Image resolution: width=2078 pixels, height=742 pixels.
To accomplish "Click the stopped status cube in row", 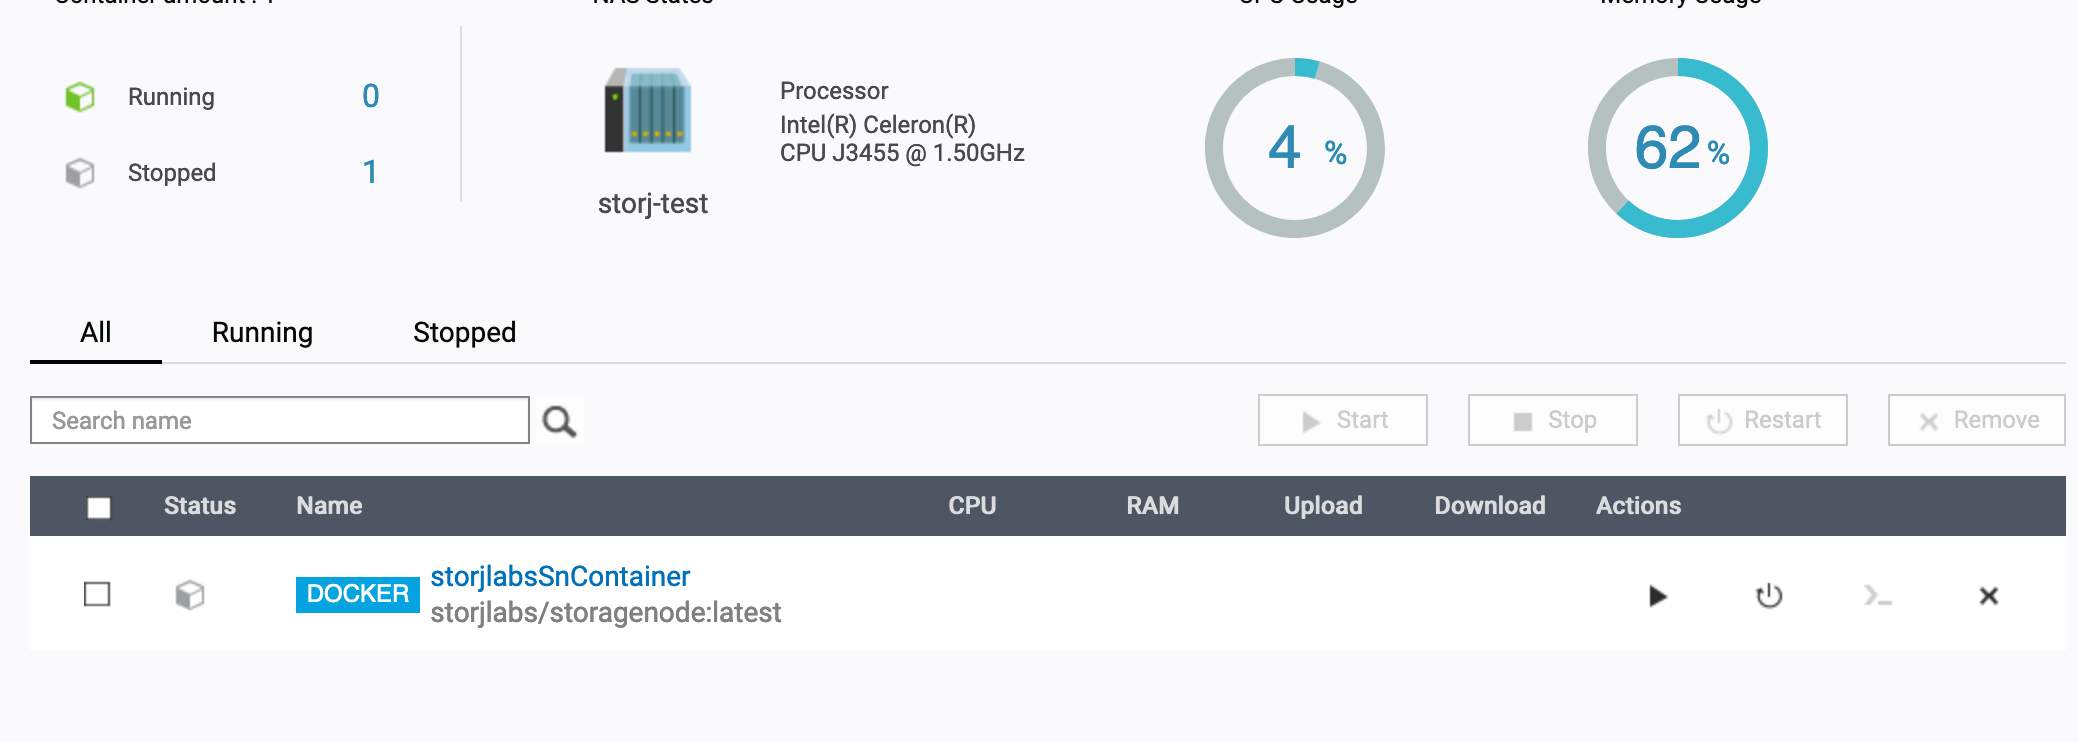I will pos(190,595).
